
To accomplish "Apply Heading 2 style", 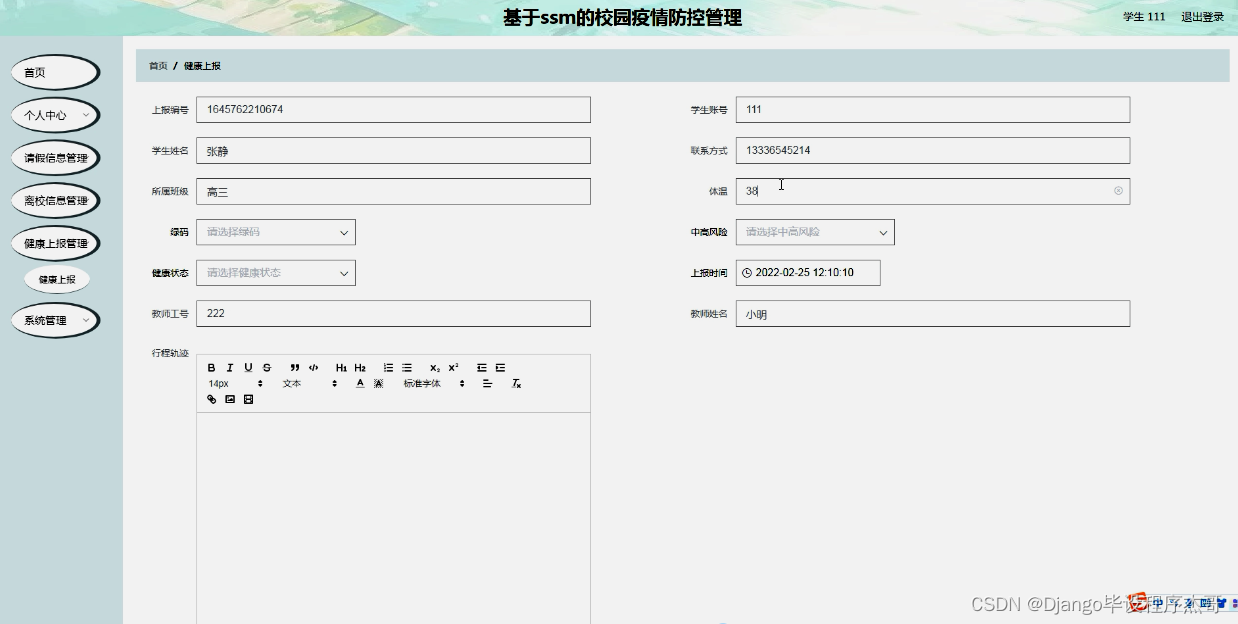I will click(x=360, y=368).
